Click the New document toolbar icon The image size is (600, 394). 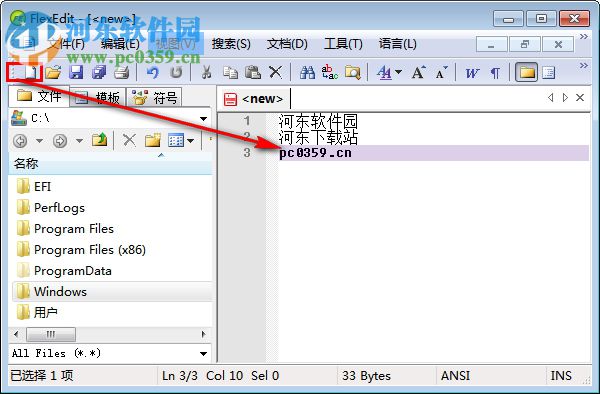(x=32, y=72)
